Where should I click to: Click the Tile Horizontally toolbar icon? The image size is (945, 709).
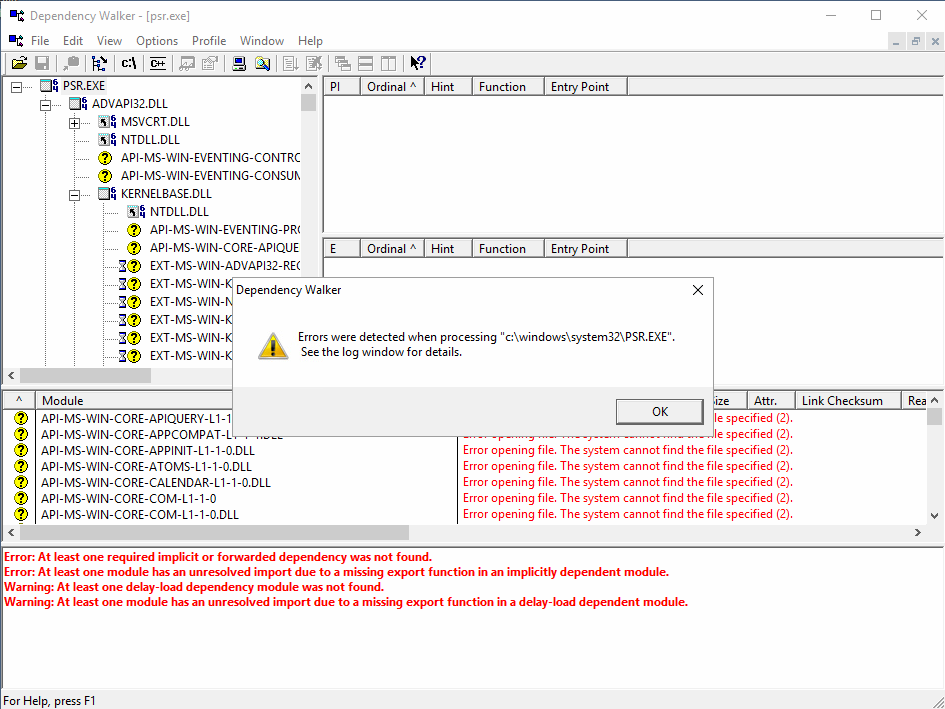(x=366, y=63)
